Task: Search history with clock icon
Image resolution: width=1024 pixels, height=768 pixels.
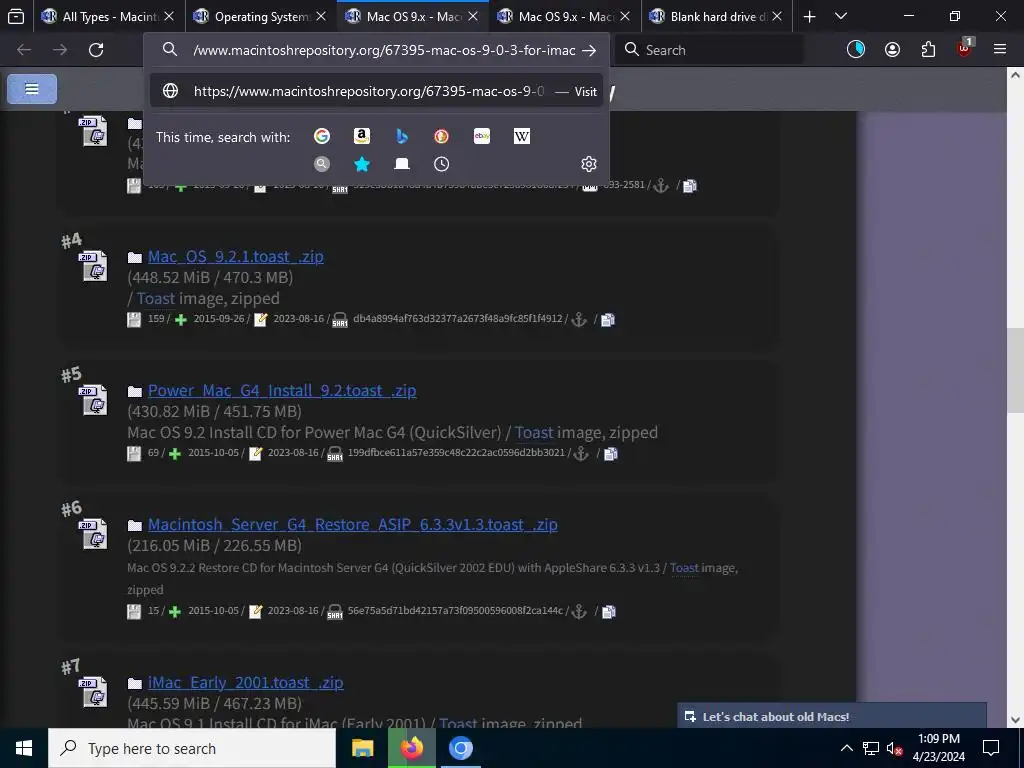Action: 441,164
